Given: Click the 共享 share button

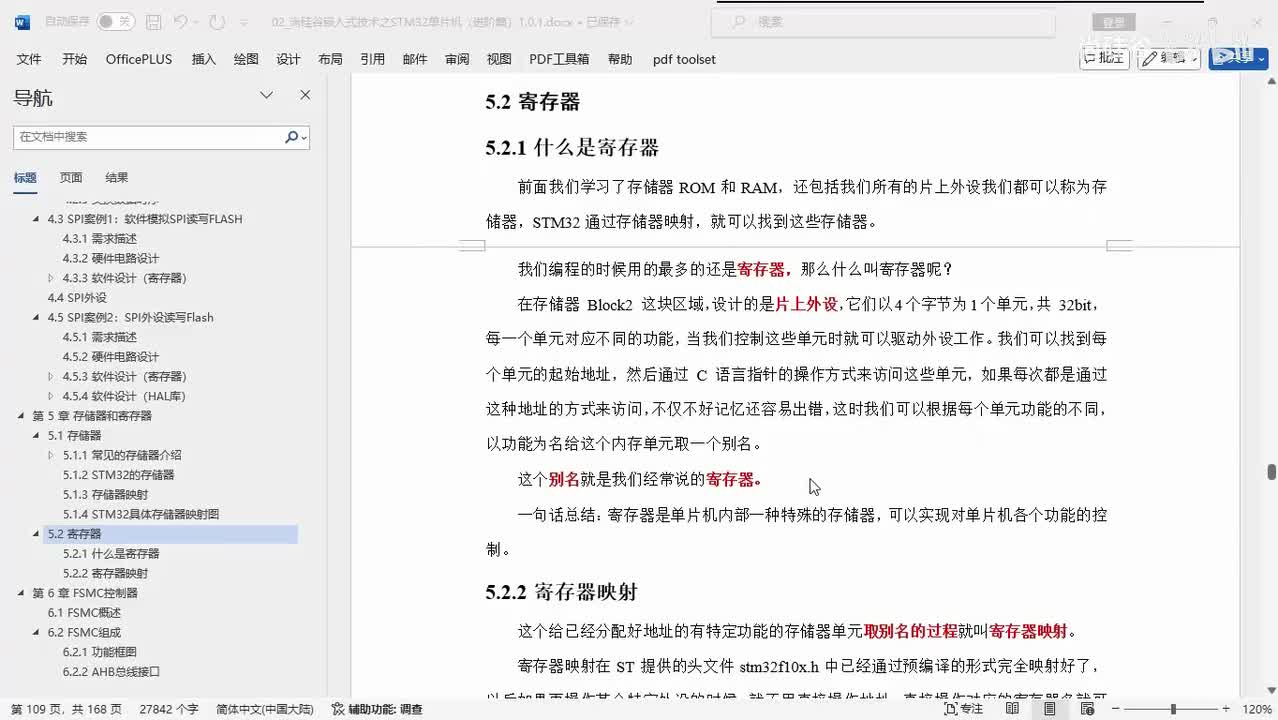Looking at the screenshot, I should (x=1238, y=58).
